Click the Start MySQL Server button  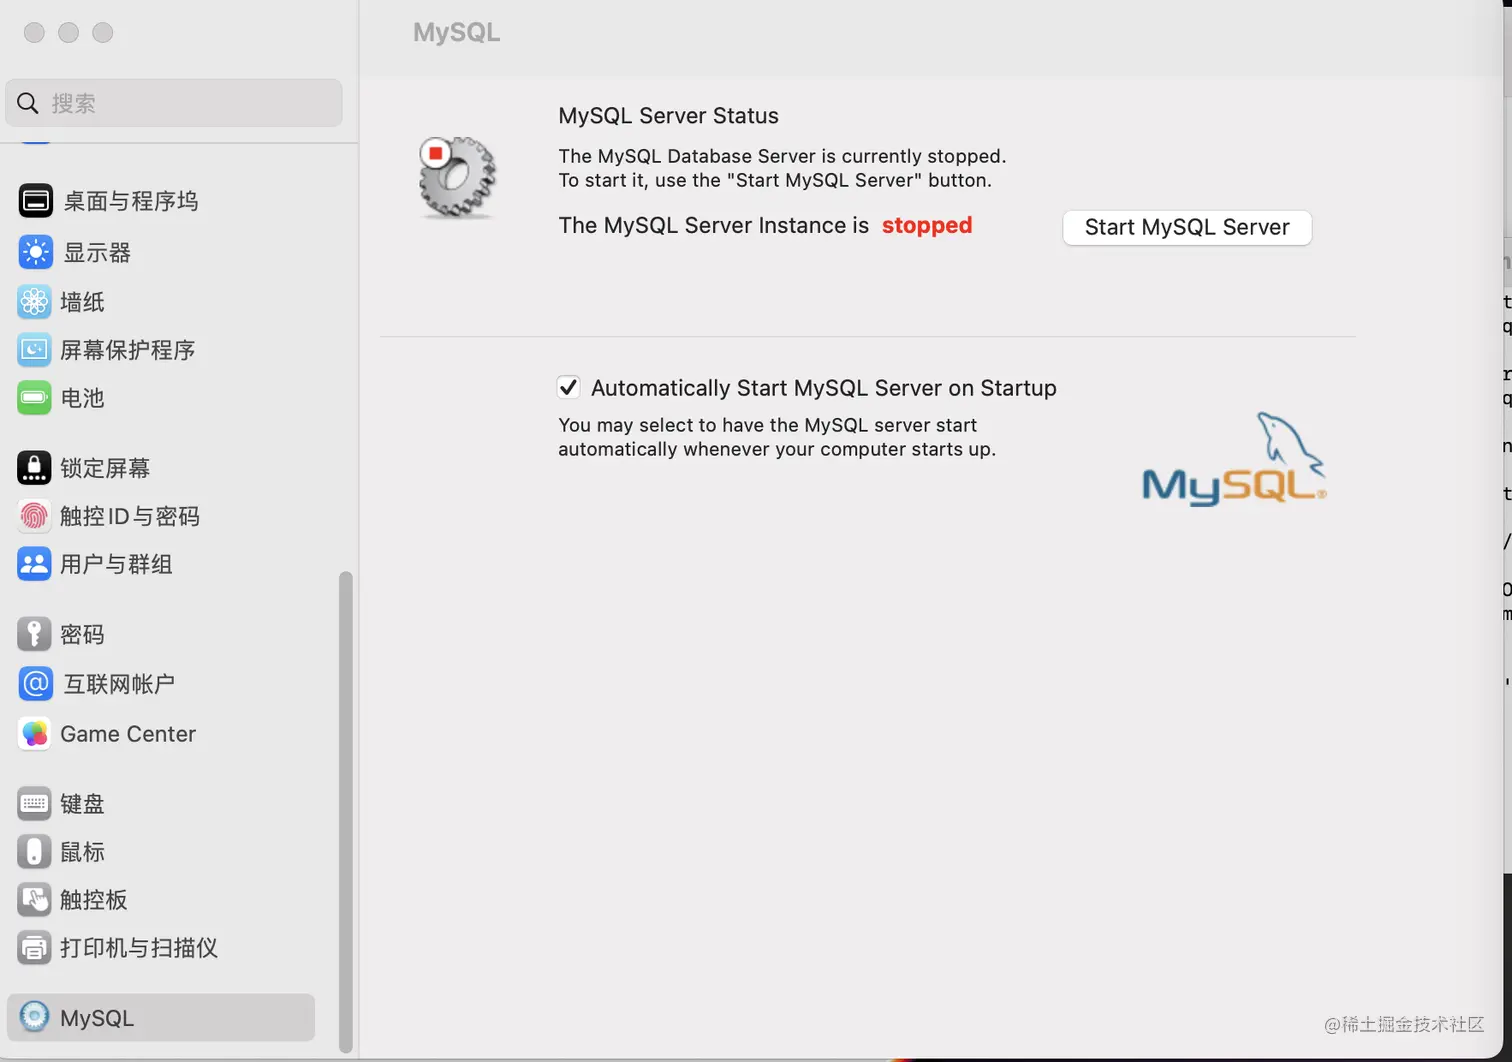[x=1187, y=227]
